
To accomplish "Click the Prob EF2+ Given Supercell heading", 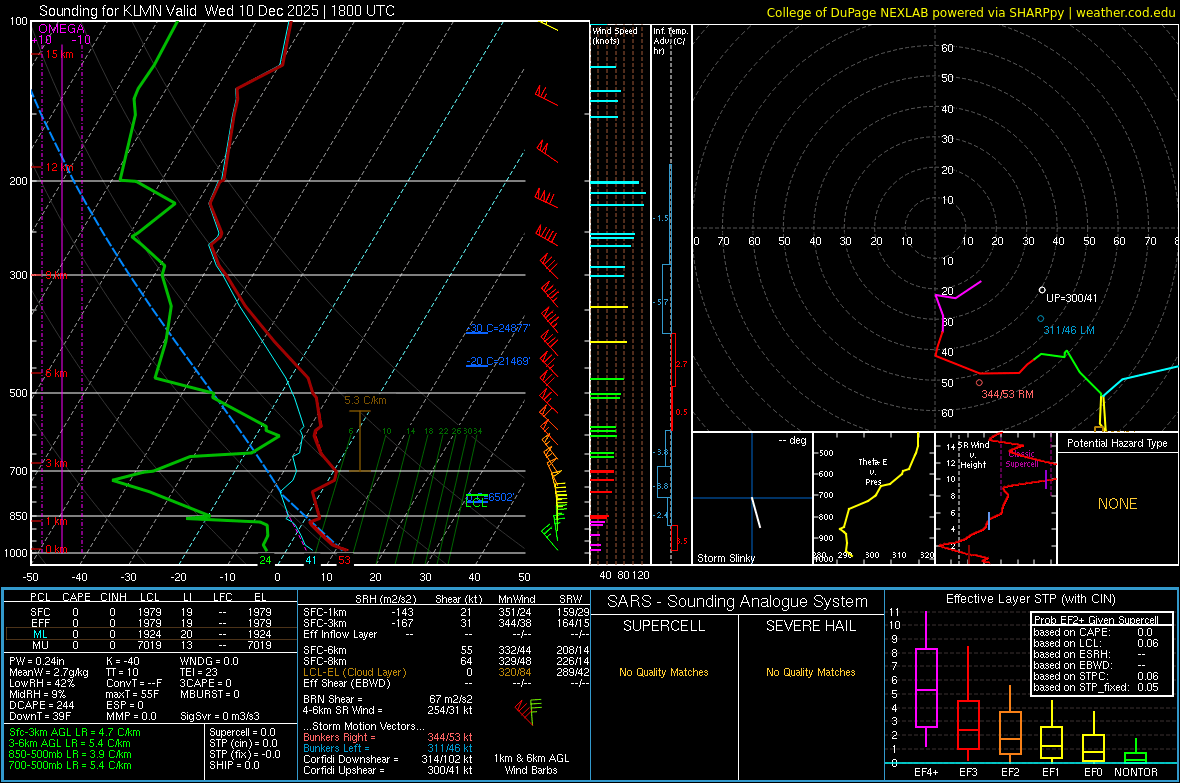I will click(x=1096, y=620).
